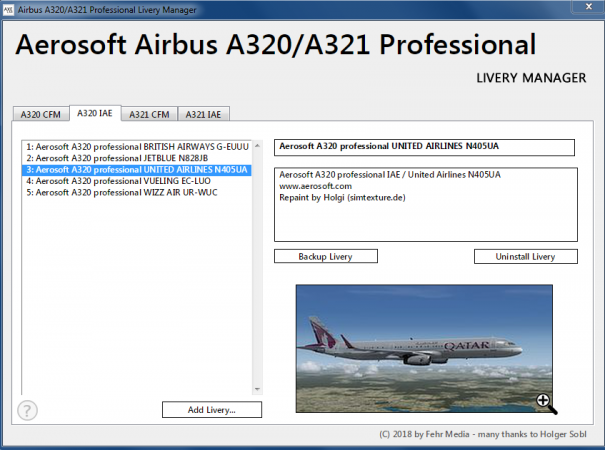Click 'Repaint by Holgi (simtexture.de)' line
The width and height of the screenshot is (605, 450).
coord(342,198)
